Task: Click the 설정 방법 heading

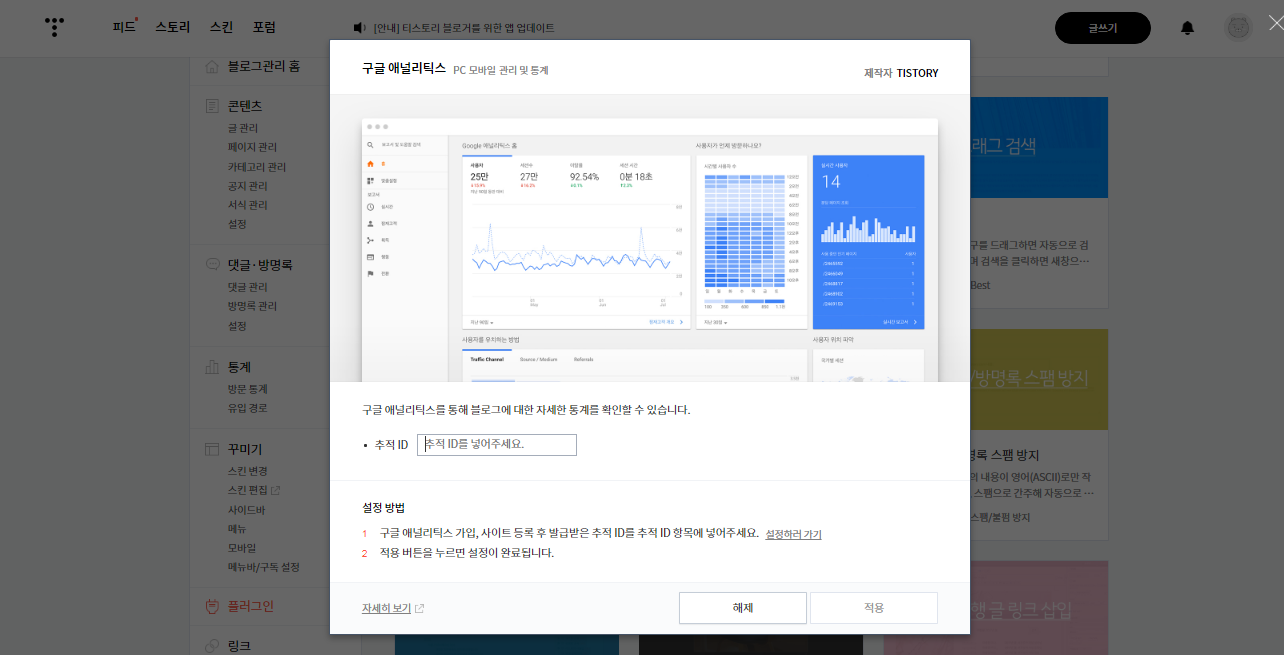Action: 383,508
